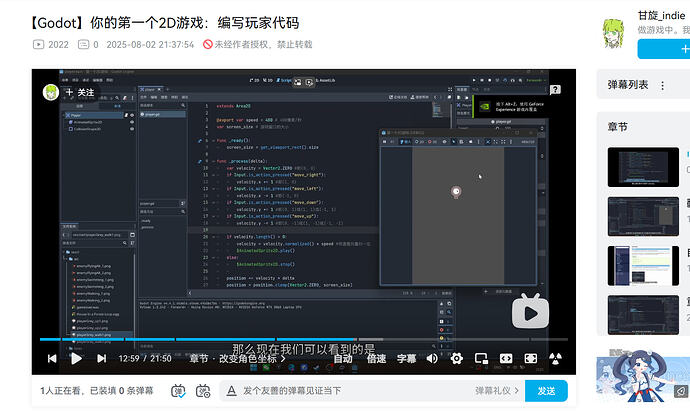Click the large Bilibili play overlay icon

pyautogui.click(x=530, y=311)
